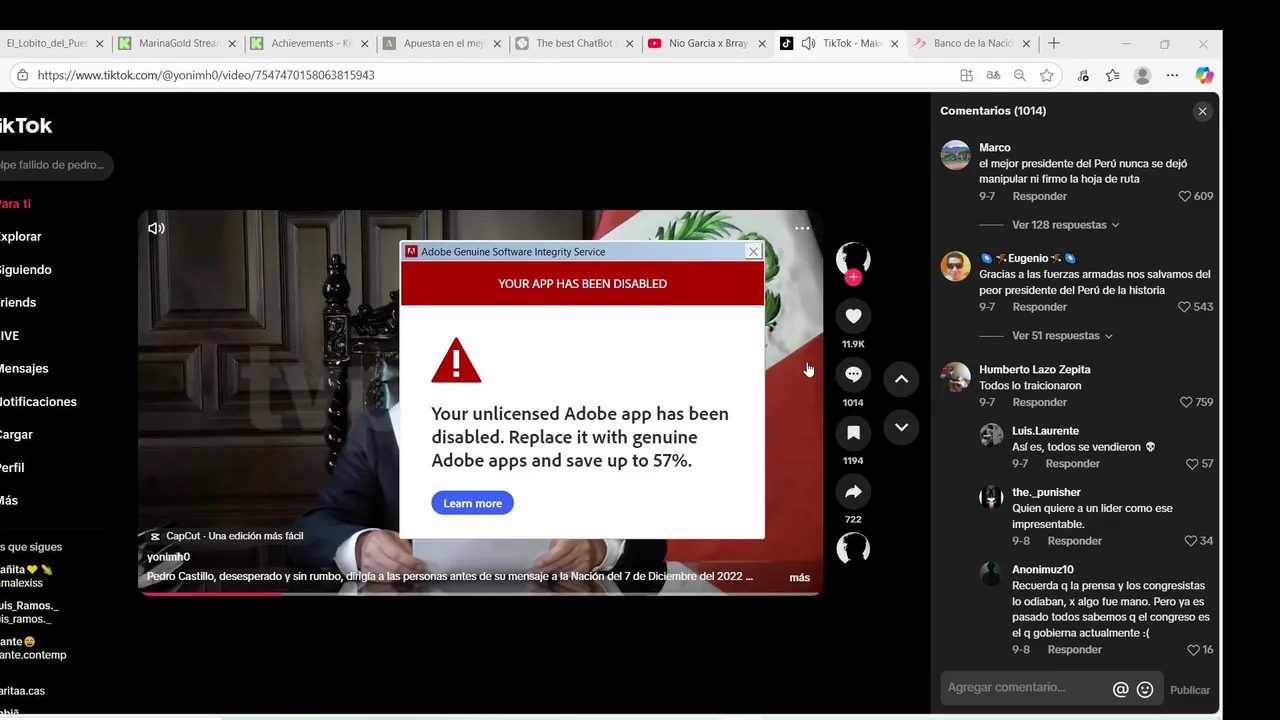Open Perfil in TikTok sidebar
The width and height of the screenshot is (1280, 720).
coord(12,468)
